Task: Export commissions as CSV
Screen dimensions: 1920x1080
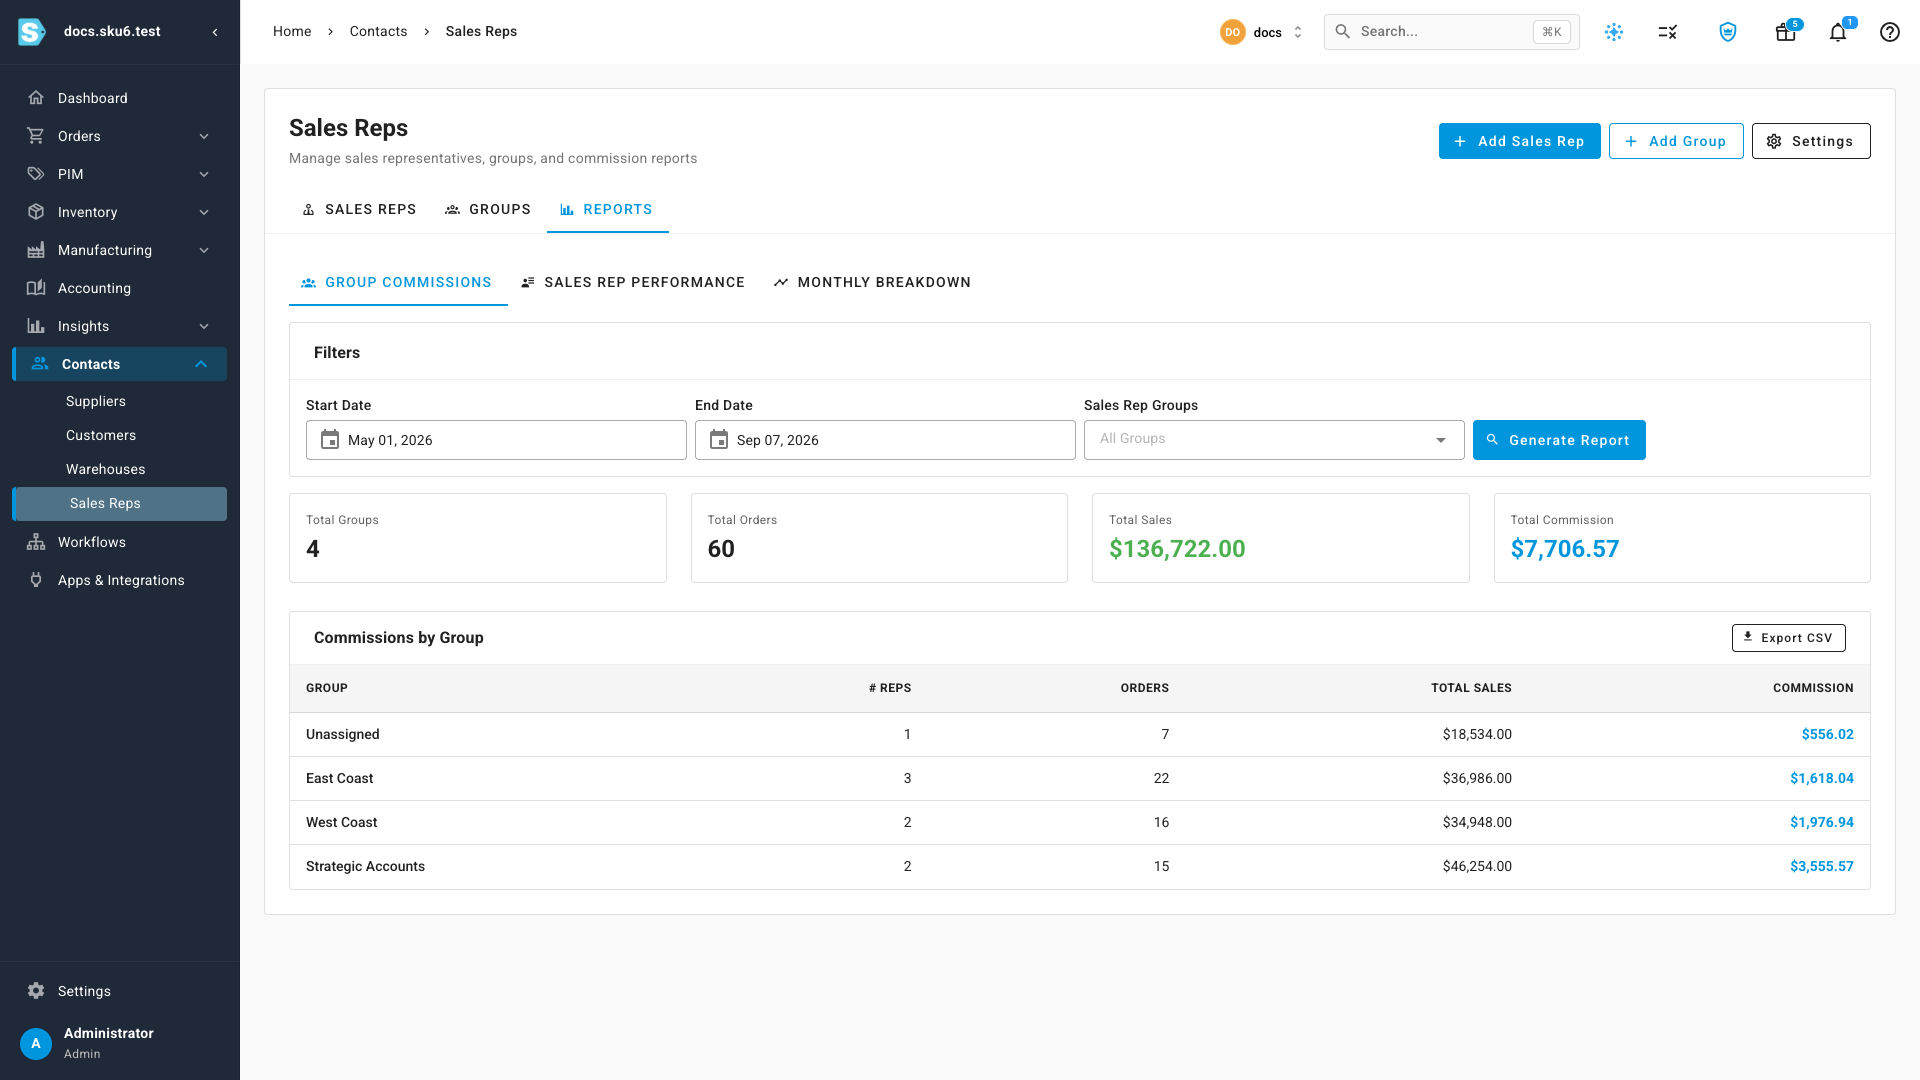Action: coord(1788,638)
